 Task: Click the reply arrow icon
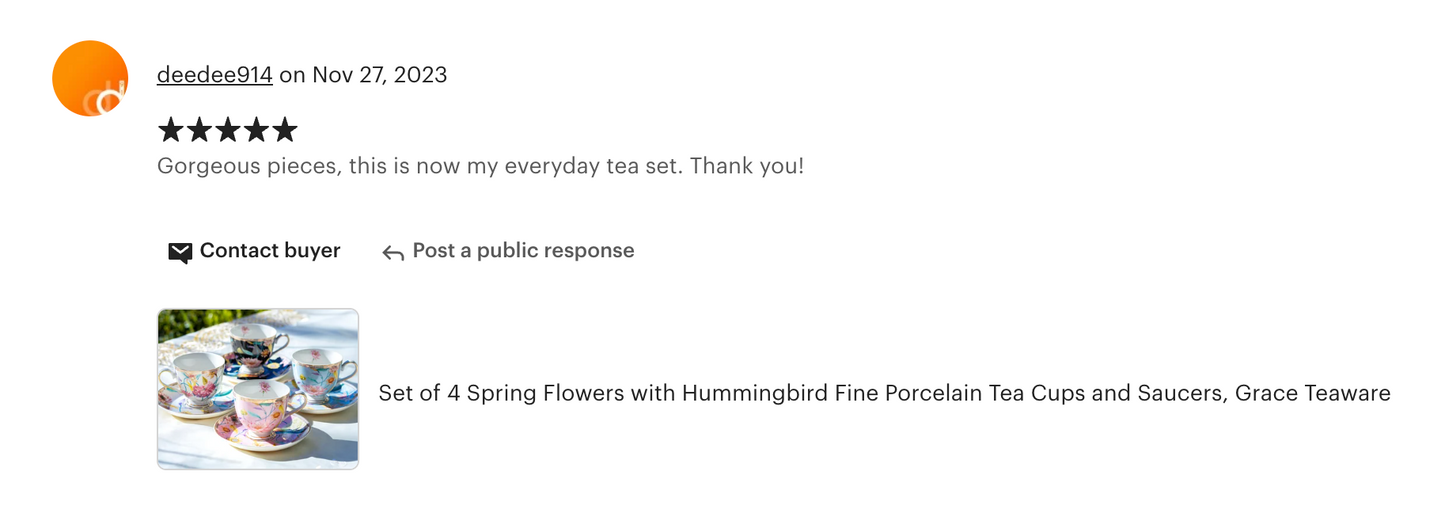393,253
